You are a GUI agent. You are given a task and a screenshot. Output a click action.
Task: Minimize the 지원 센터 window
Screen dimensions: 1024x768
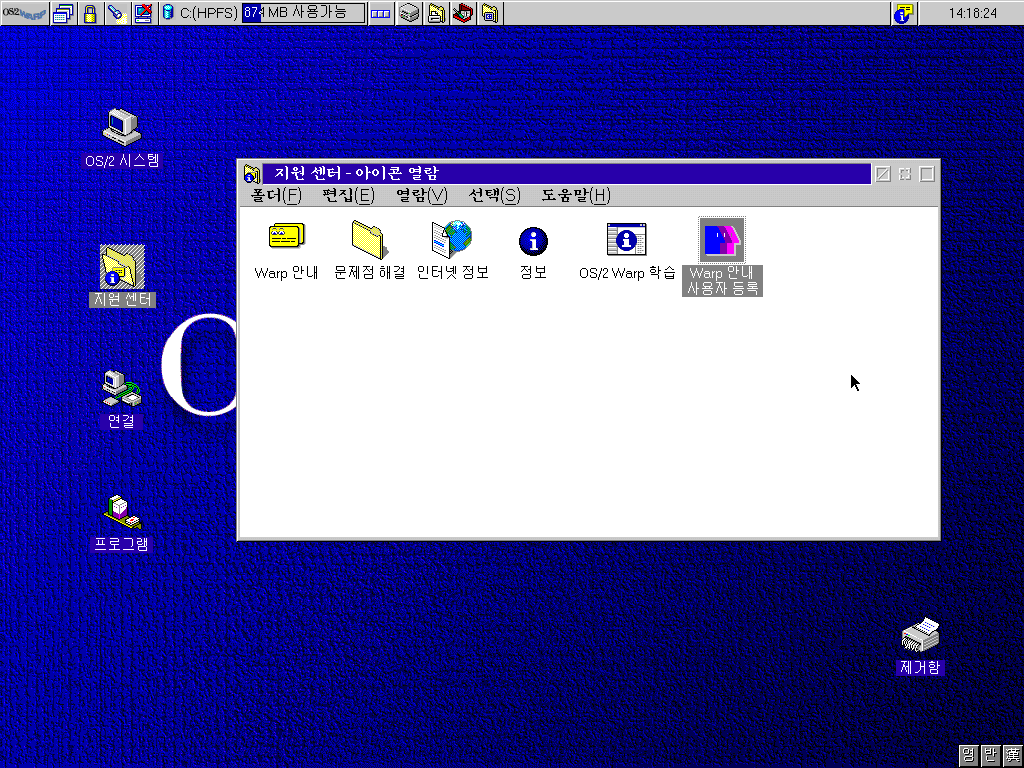[x=905, y=174]
